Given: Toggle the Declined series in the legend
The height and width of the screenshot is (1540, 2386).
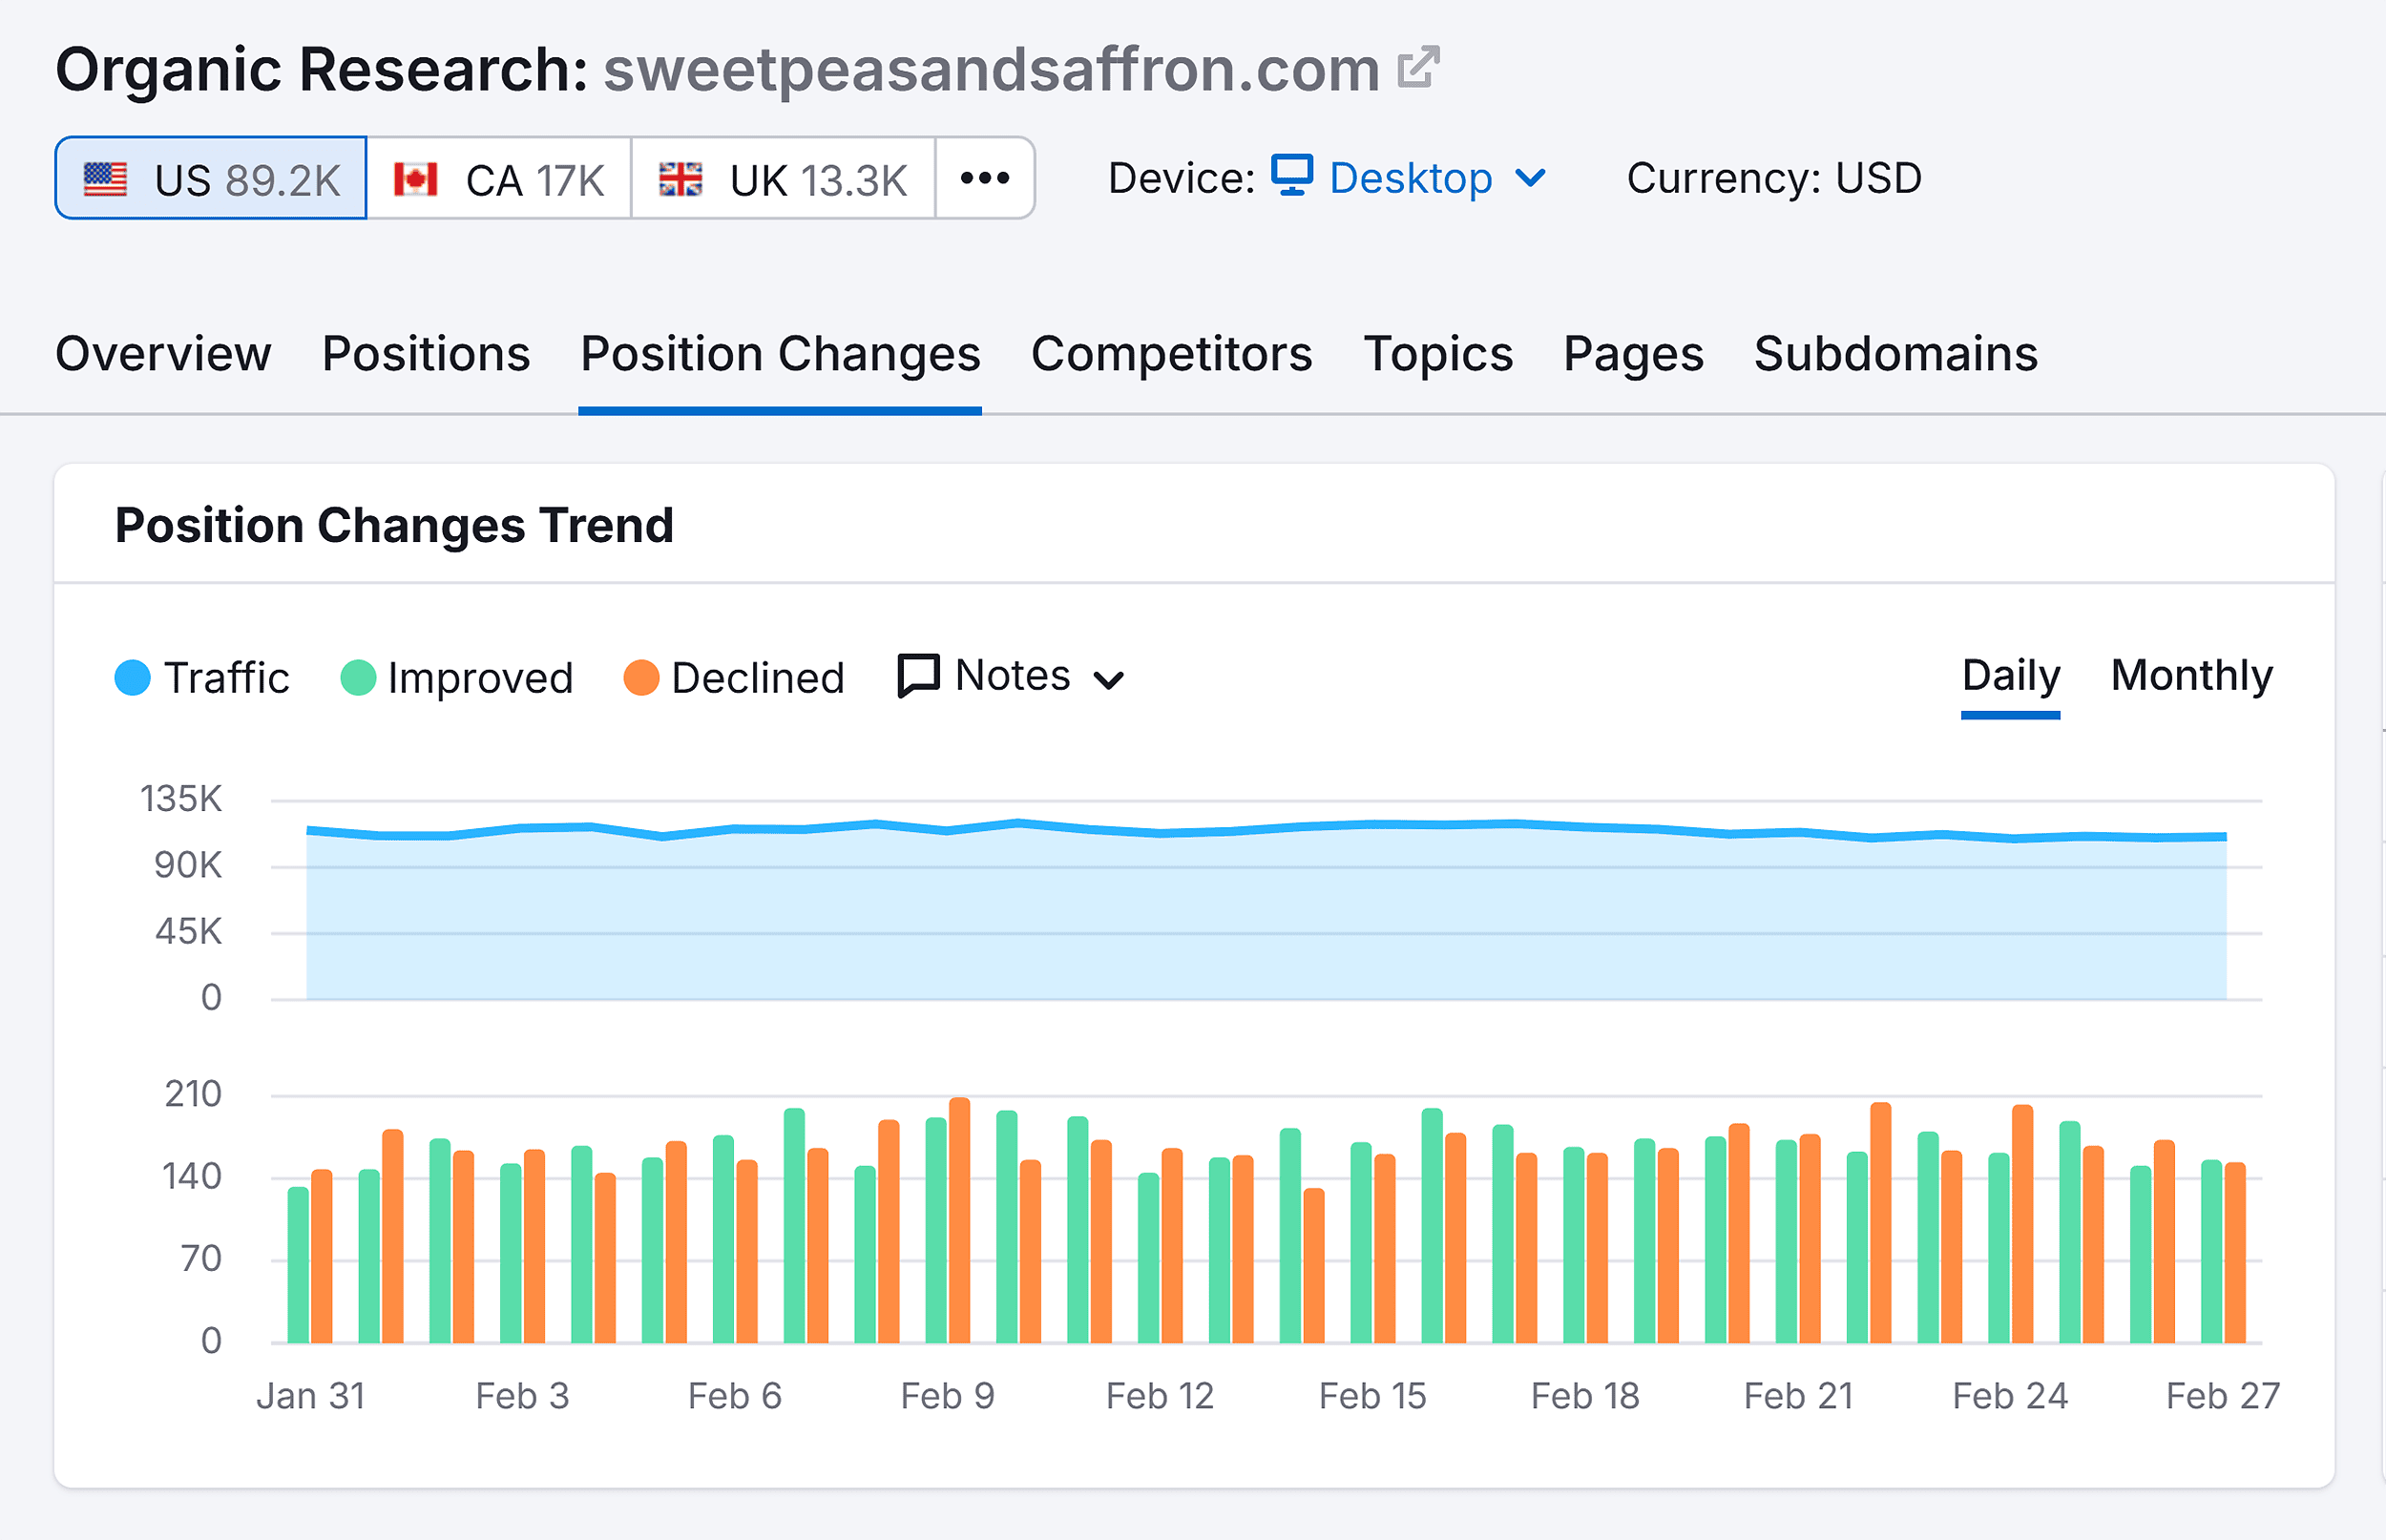Looking at the screenshot, I should [x=643, y=677].
